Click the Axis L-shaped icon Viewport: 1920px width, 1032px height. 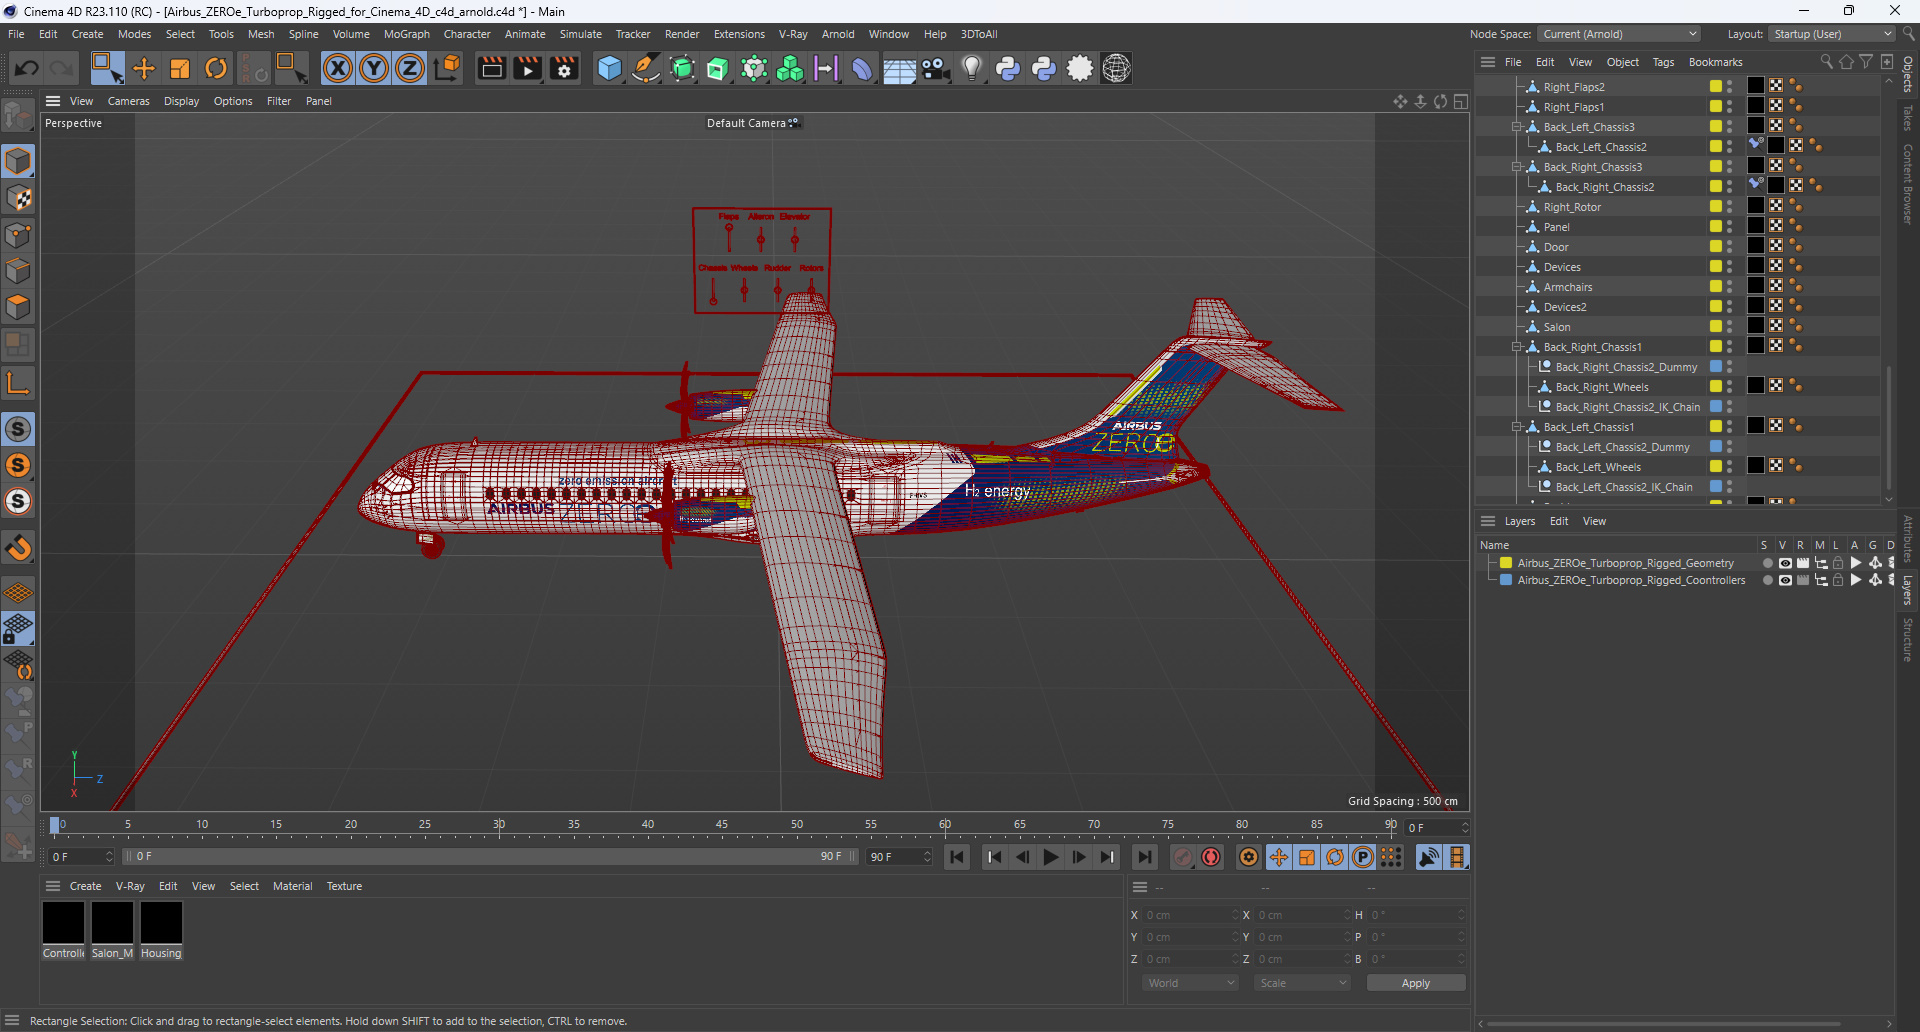coord(18,383)
